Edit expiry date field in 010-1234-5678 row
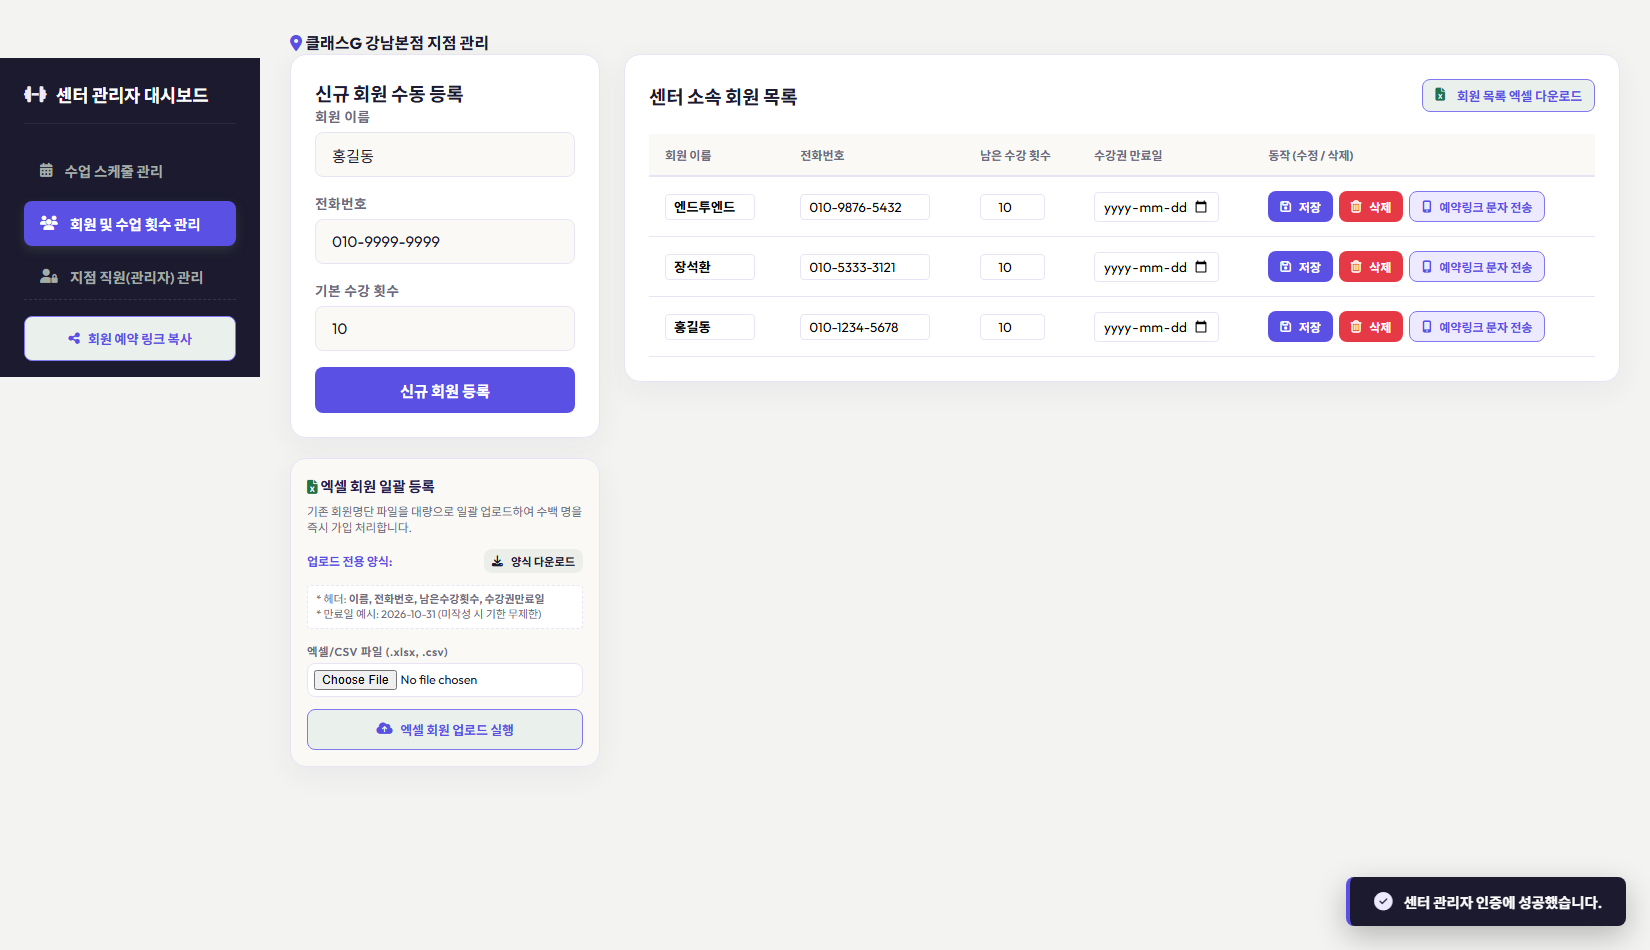1650x950 pixels. coord(1156,327)
